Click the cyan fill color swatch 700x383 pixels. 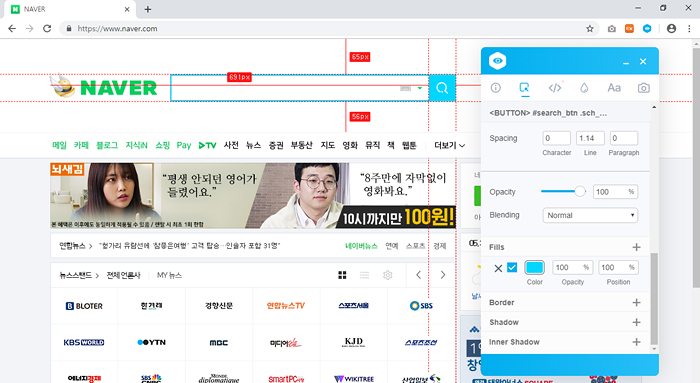click(x=534, y=267)
